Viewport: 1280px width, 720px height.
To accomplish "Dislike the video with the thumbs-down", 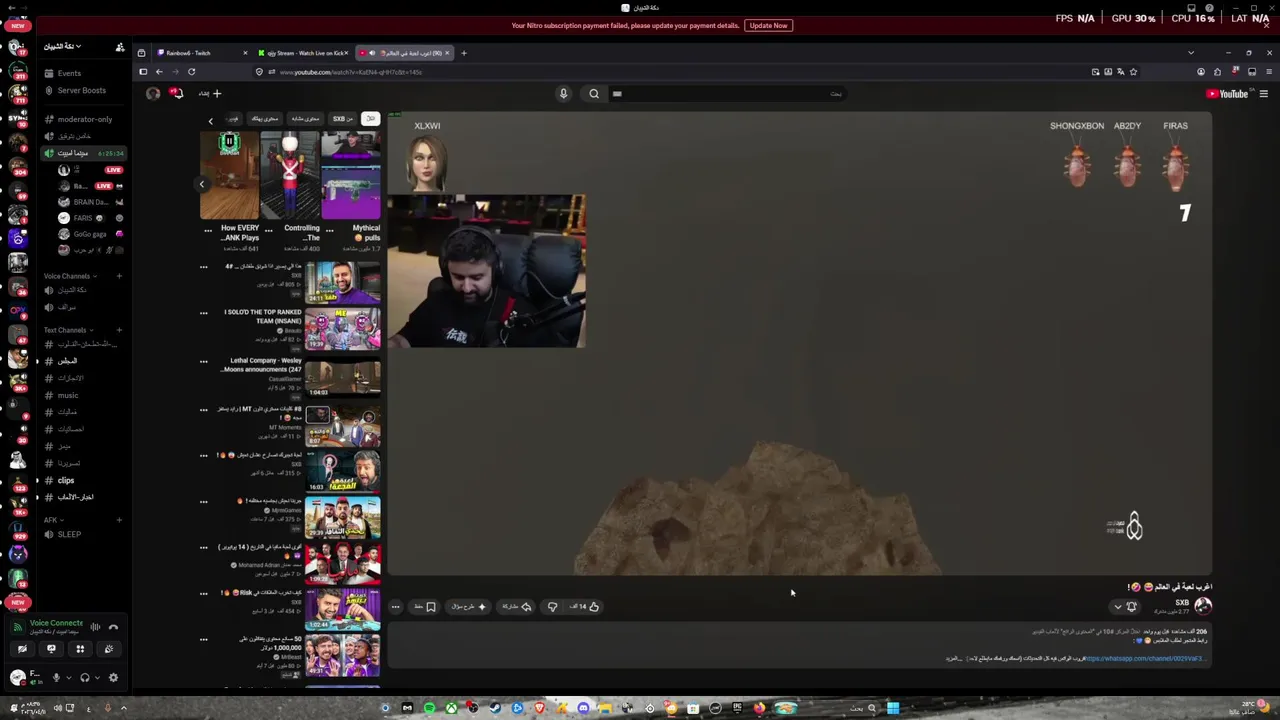I will pyautogui.click(x=552, y=606).
